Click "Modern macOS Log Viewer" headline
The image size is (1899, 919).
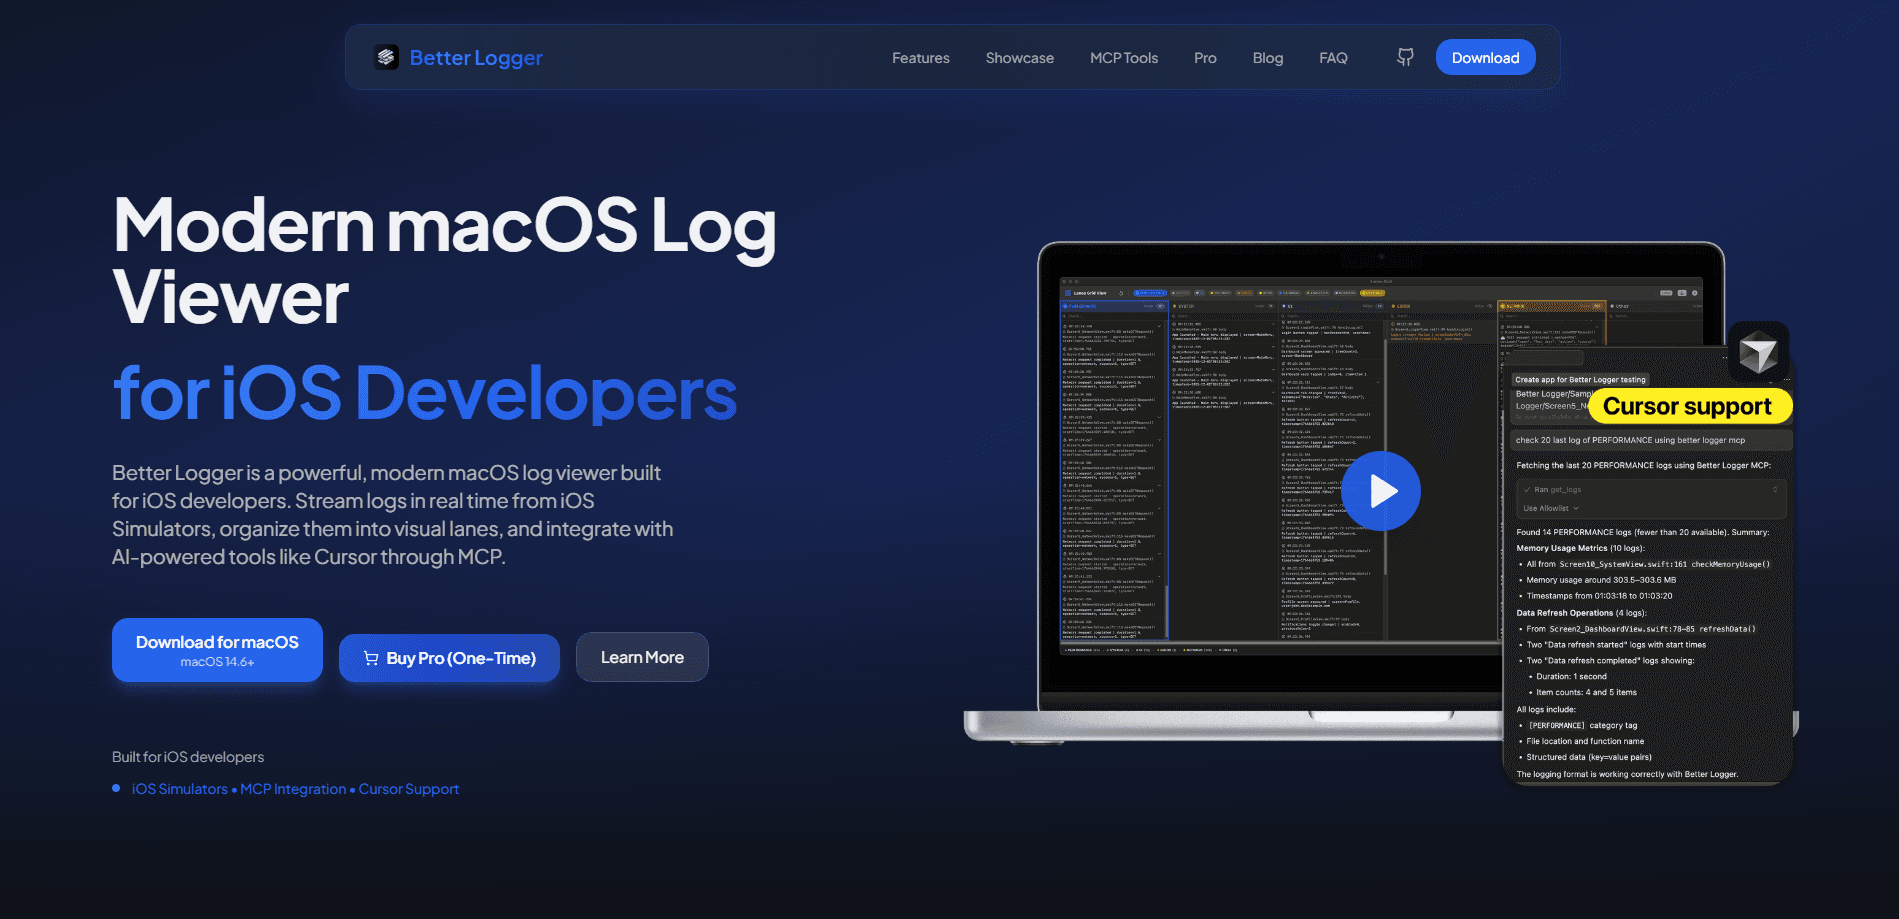pyautogui.click(x=444, y=260)
